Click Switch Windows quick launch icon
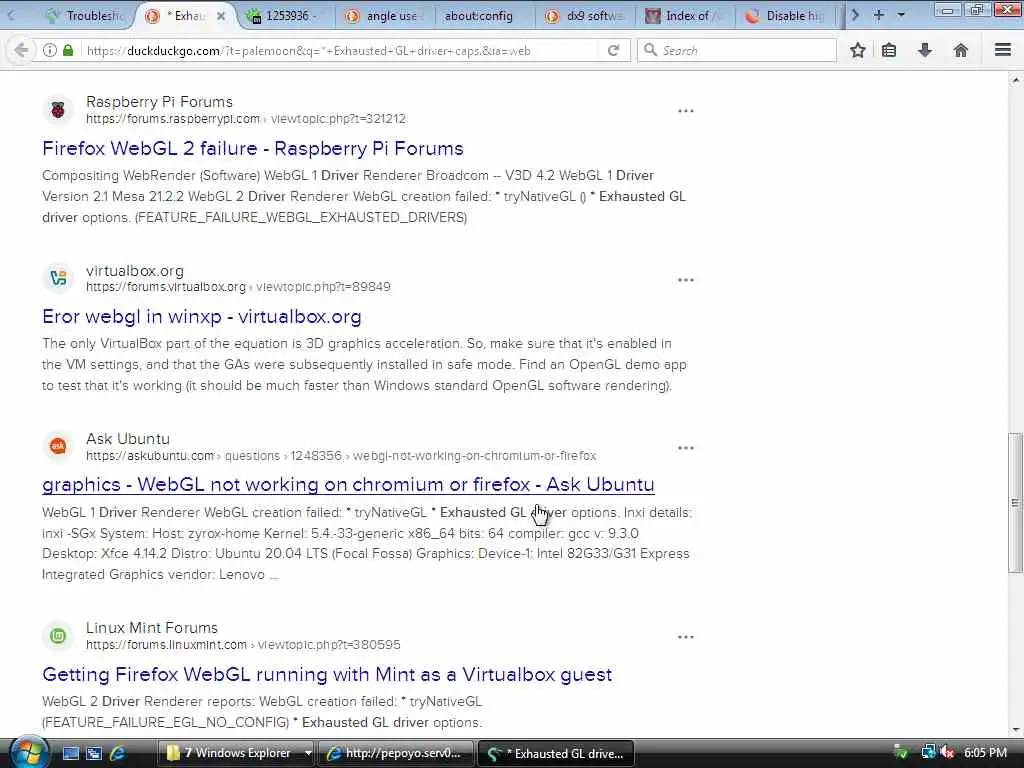This screenshot has width=1024, height=768. 94,754
